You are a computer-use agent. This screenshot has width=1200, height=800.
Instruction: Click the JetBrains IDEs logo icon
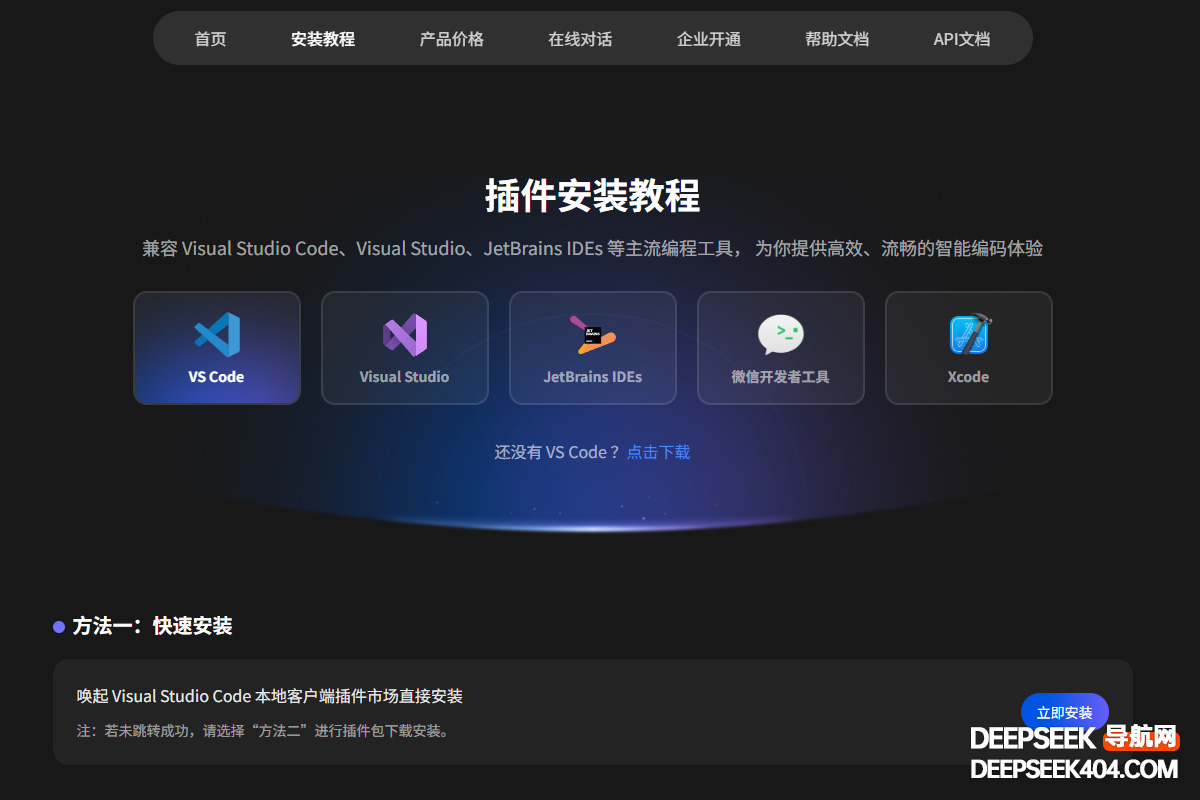[593, 335]
